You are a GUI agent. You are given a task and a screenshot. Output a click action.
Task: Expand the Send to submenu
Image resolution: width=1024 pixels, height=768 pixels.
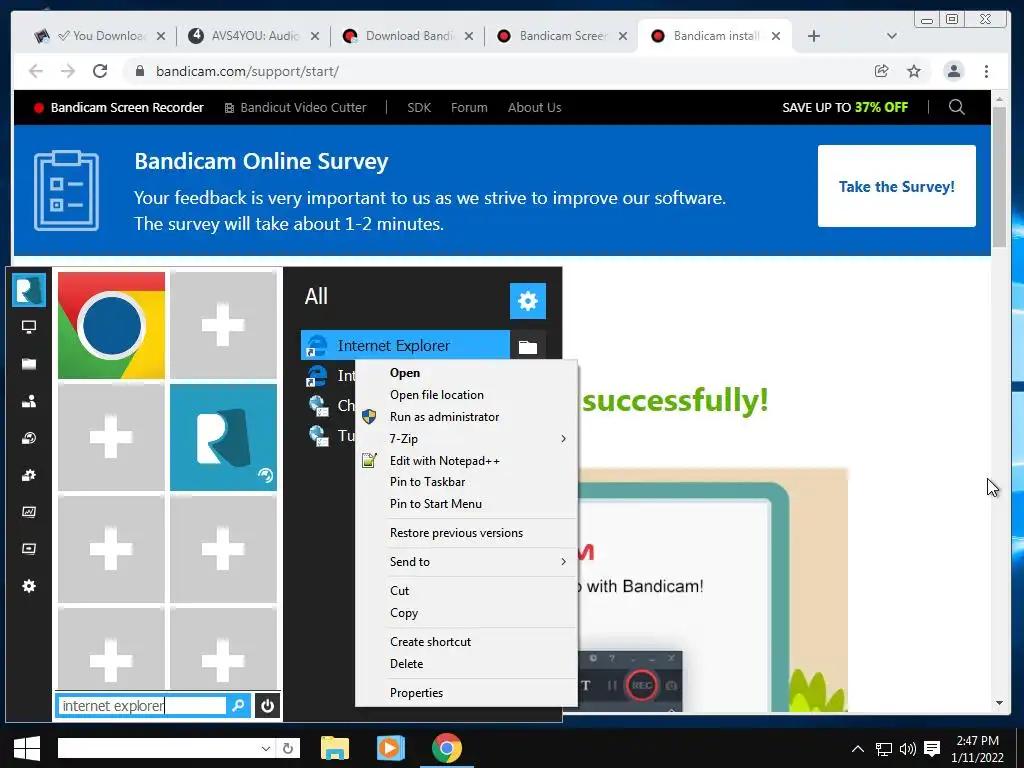click(466, 562)
